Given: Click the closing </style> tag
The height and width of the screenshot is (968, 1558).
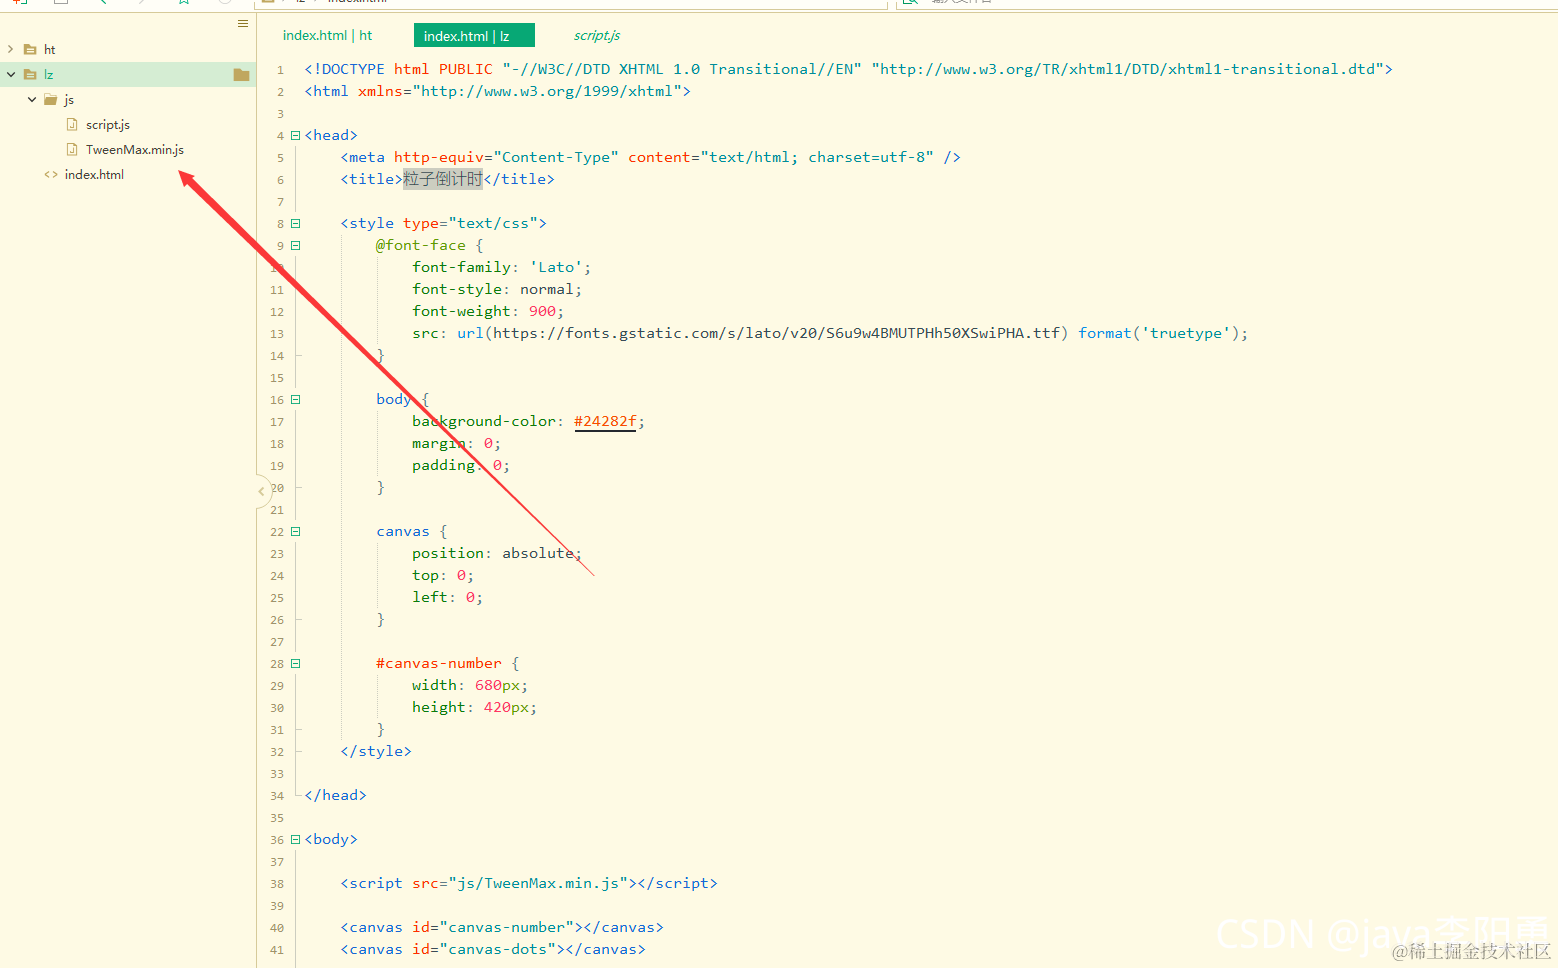Looking at the screenshot, I should 376,751.
